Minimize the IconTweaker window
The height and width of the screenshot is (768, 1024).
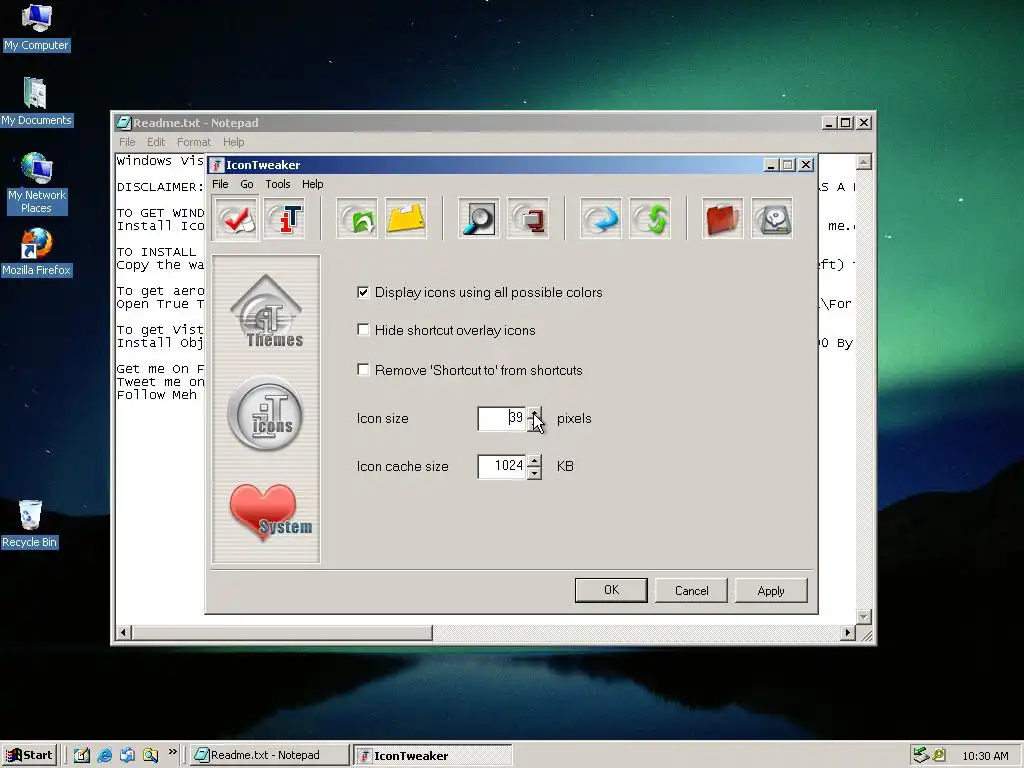772,165
